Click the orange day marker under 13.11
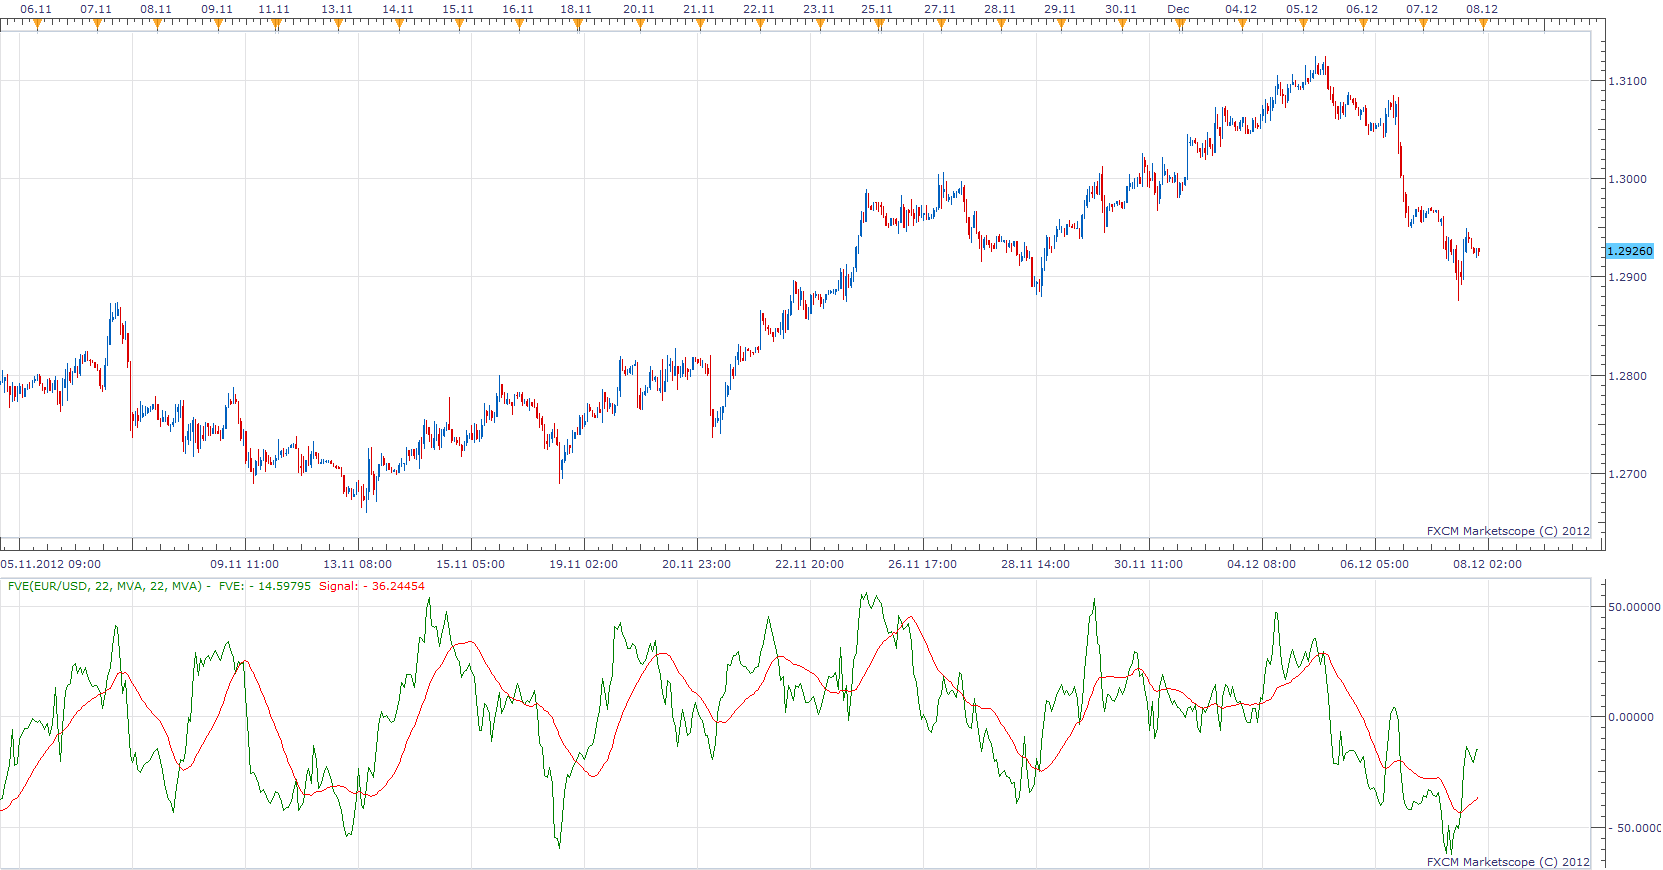 (x=338, y=24)
